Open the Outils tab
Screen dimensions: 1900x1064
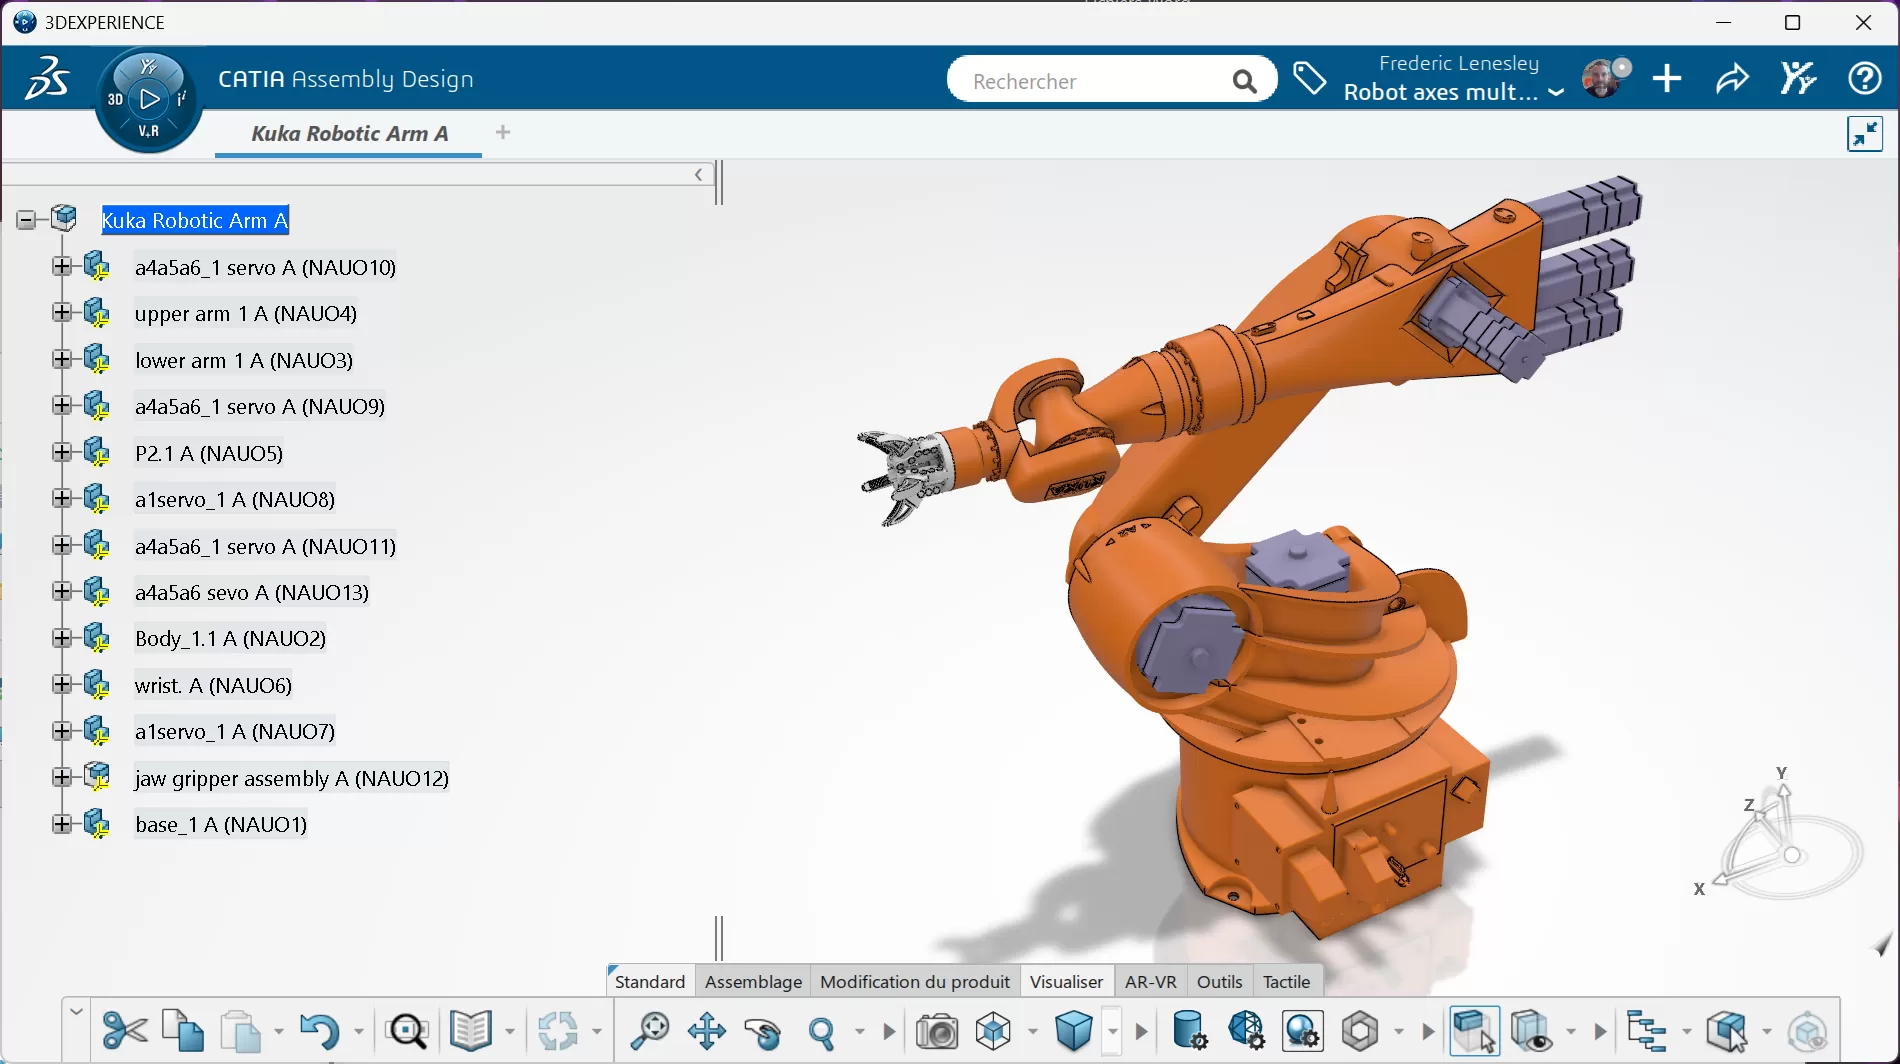1219,981
